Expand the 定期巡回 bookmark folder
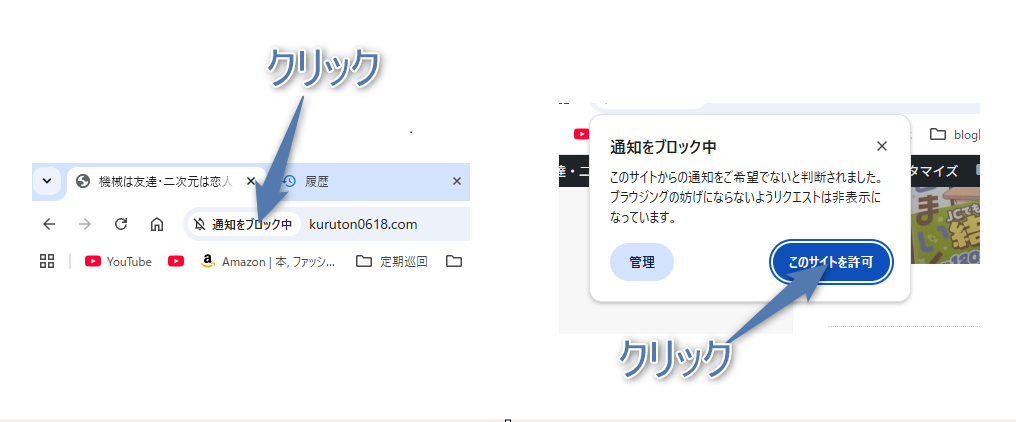Viewport: 1016px width, 422px height. [391, 262]
